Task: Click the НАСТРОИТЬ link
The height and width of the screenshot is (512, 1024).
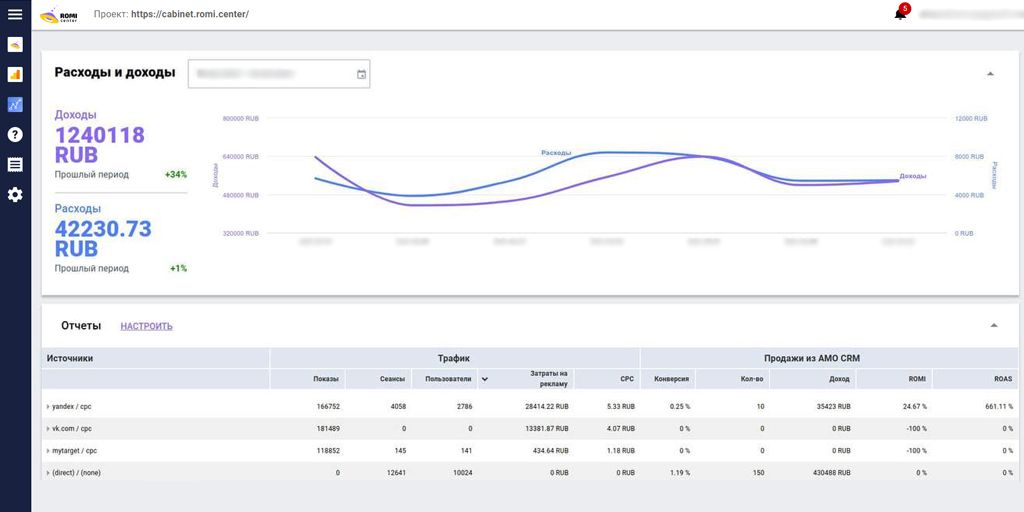Action: (x=146, y=326)
